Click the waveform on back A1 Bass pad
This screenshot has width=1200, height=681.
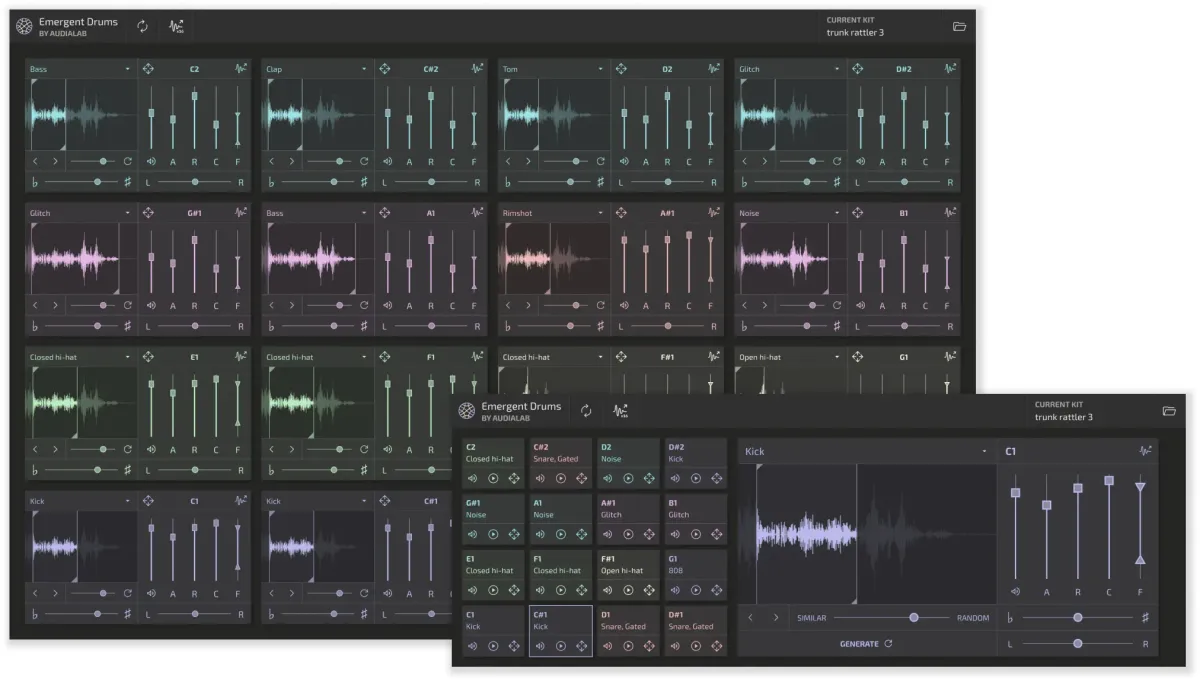317,258
